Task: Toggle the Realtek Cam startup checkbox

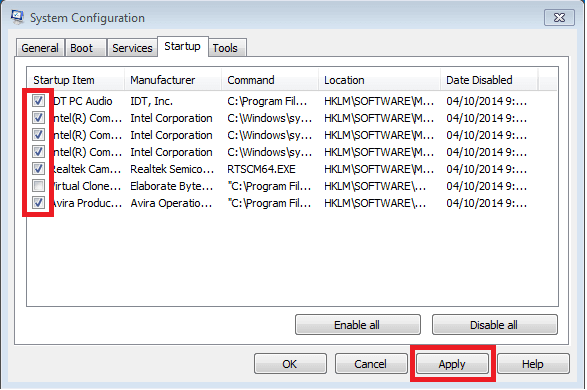Action: (x=38, y=169)
